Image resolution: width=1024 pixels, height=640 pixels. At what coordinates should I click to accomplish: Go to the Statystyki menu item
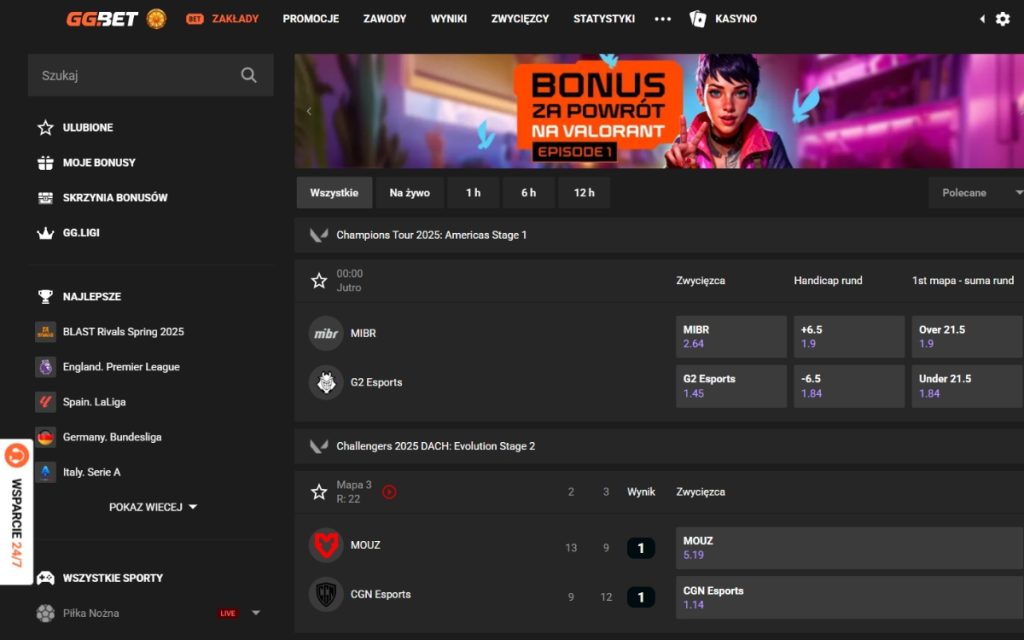pyautogui.click(x=603, y=19)
